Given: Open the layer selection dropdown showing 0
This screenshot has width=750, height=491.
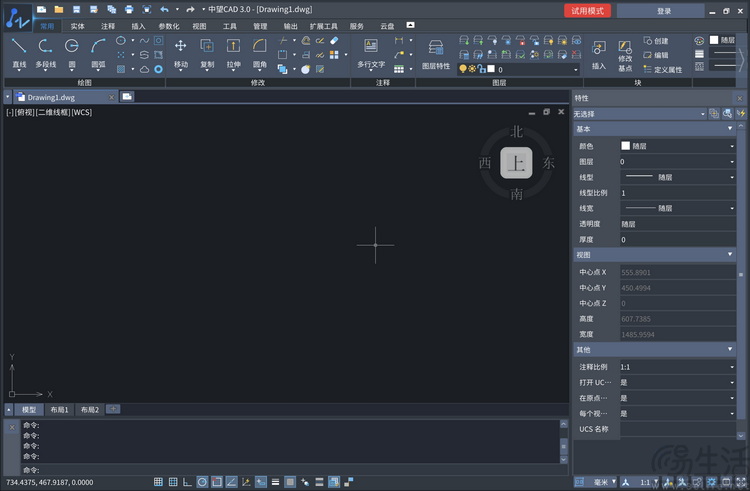Looking at the screenshot, I should (x=535, y=70).
